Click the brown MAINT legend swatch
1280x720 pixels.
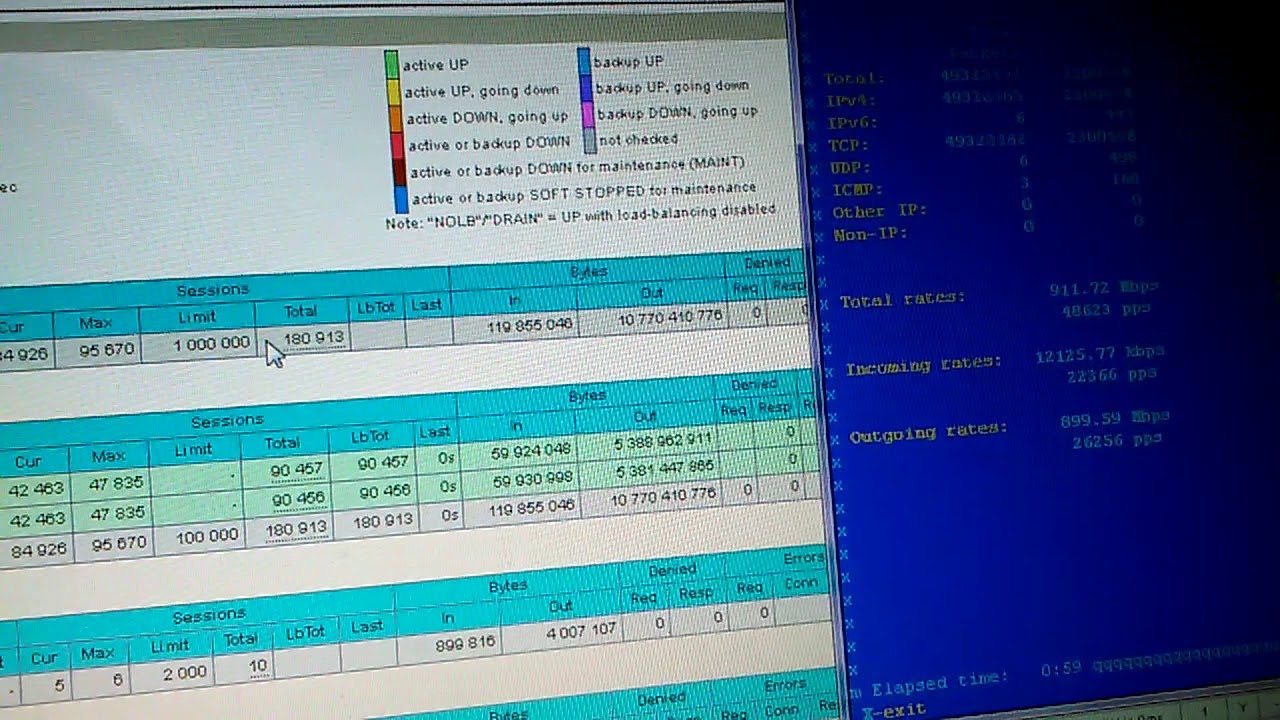pyautogui.click(x=399, y=171)
